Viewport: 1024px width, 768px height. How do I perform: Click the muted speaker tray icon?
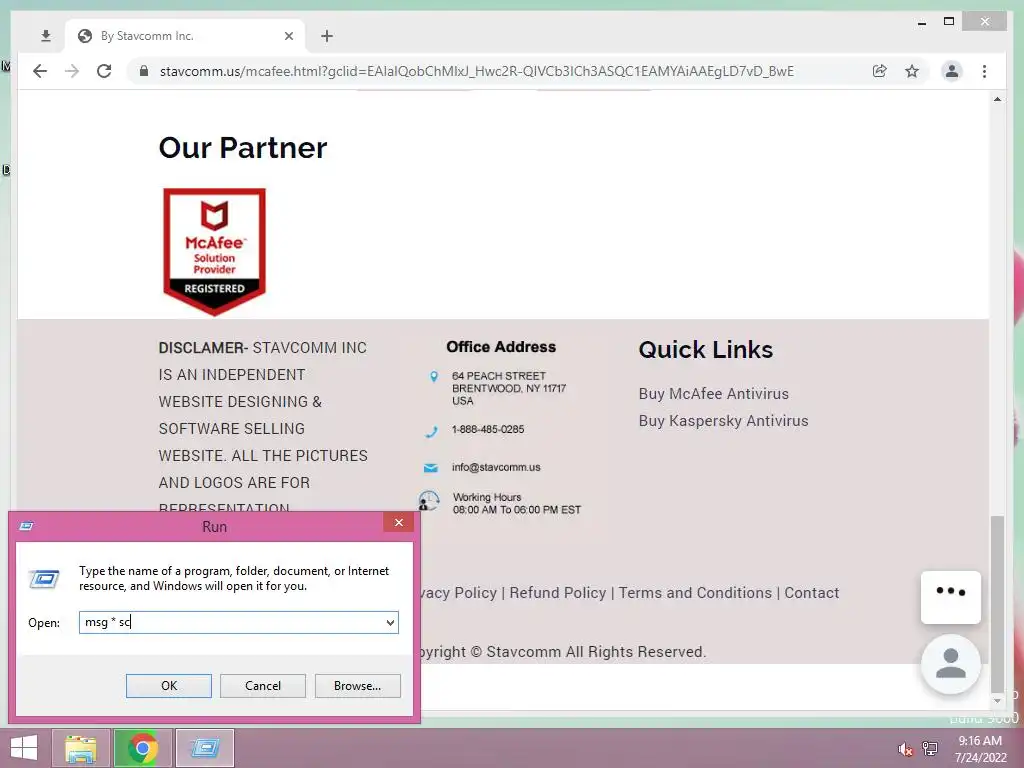[x=905, y=749]
